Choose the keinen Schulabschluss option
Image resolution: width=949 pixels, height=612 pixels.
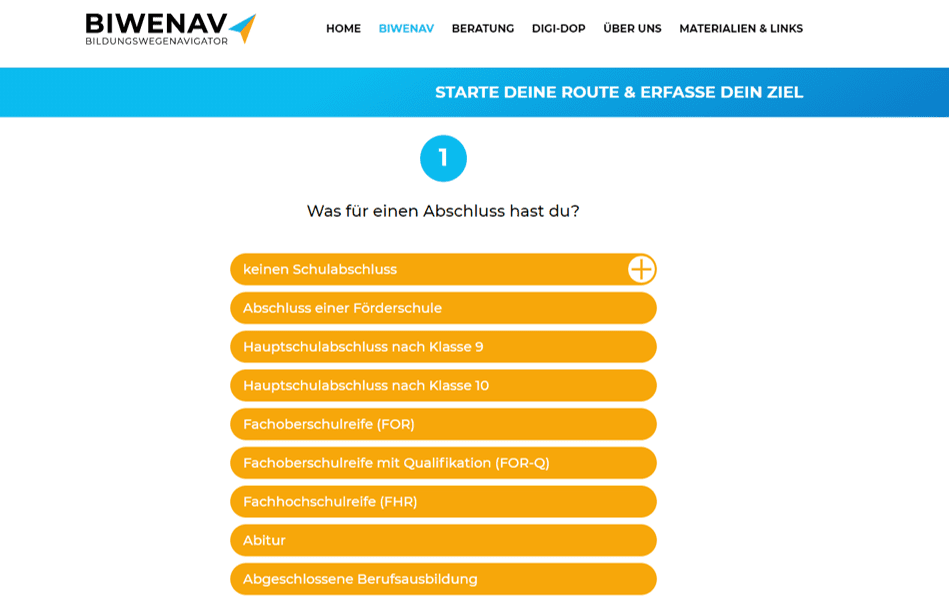point(443,269)
